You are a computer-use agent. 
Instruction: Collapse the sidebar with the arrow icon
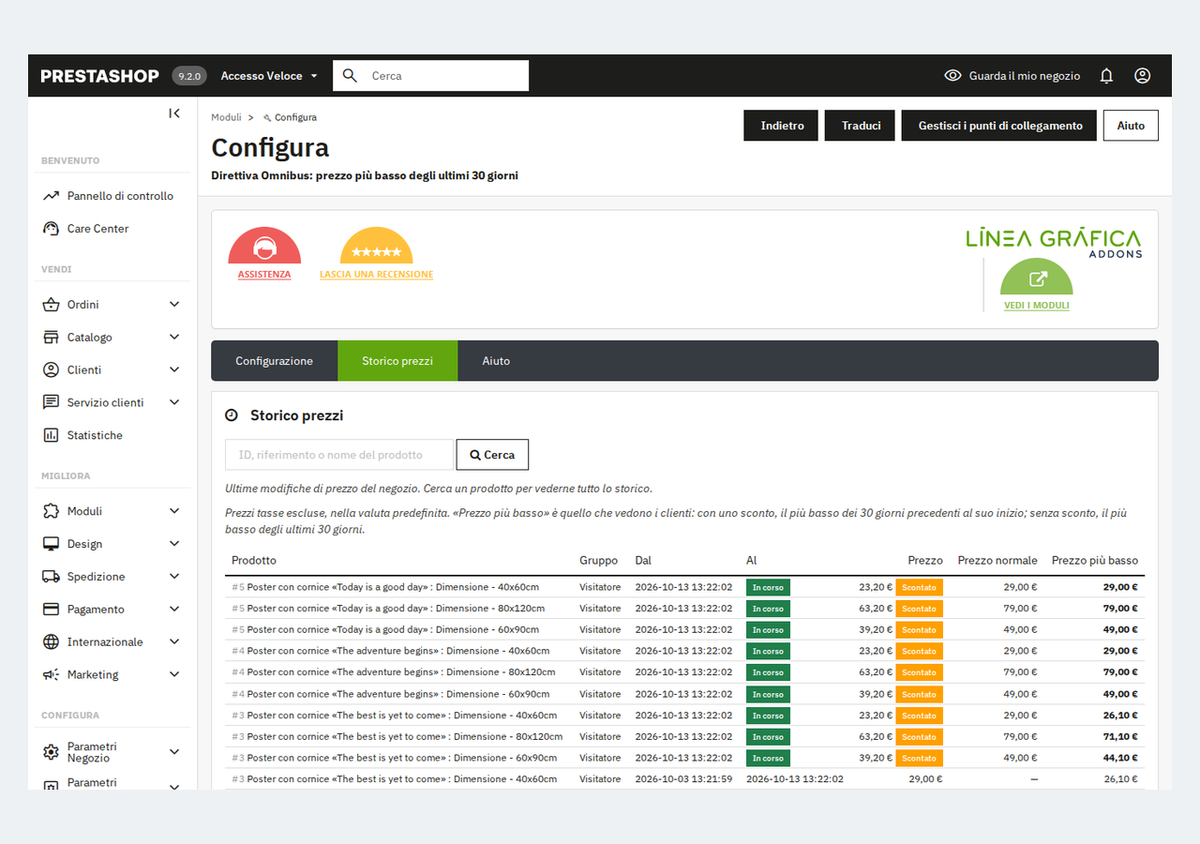click(174, 113)
